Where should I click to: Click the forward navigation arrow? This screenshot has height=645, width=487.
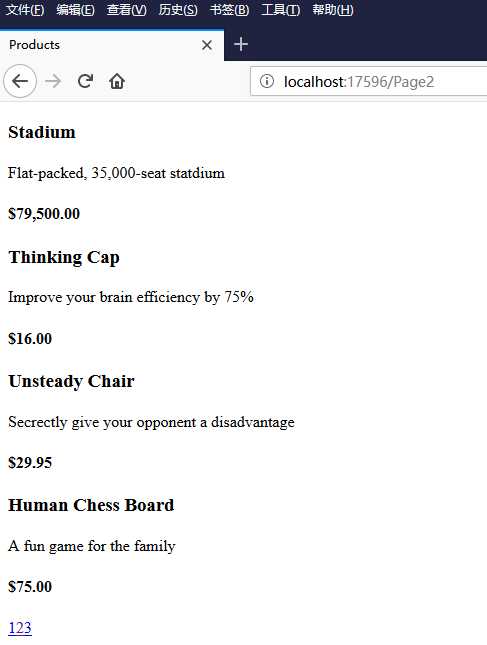coord(53,81)
